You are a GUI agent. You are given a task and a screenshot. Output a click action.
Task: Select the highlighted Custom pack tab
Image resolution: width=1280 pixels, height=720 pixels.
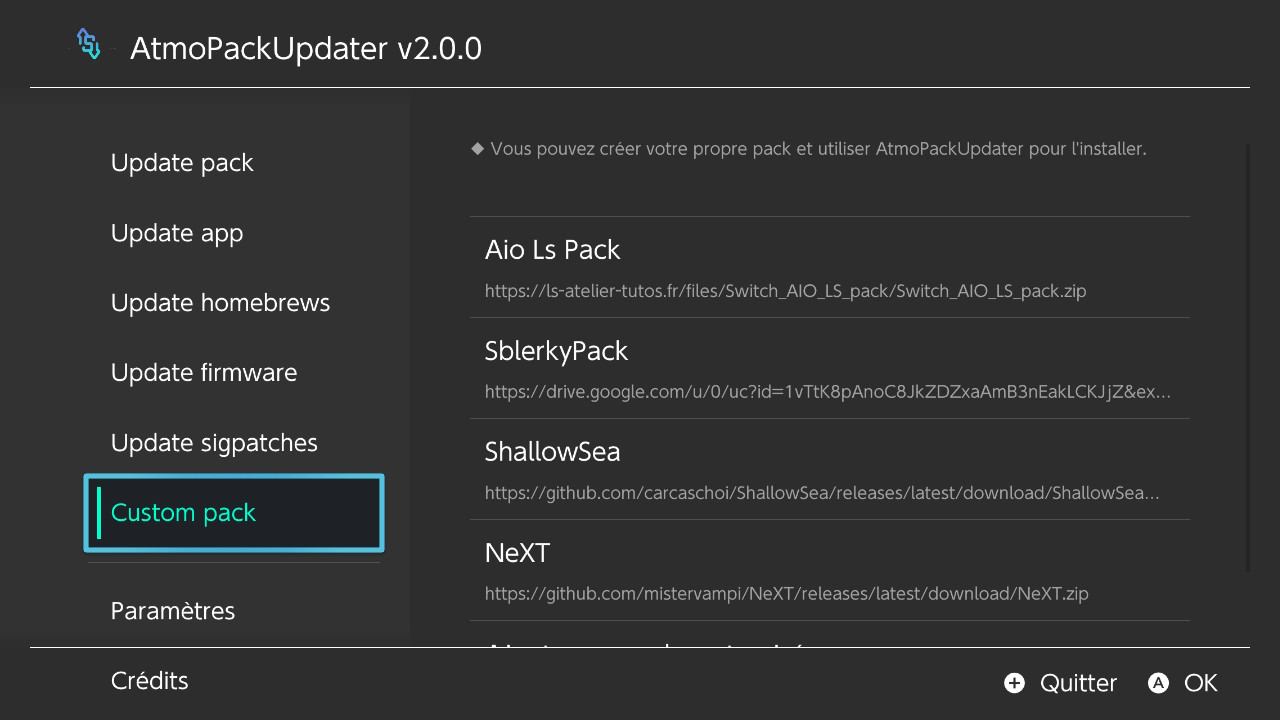click(234, 513)
